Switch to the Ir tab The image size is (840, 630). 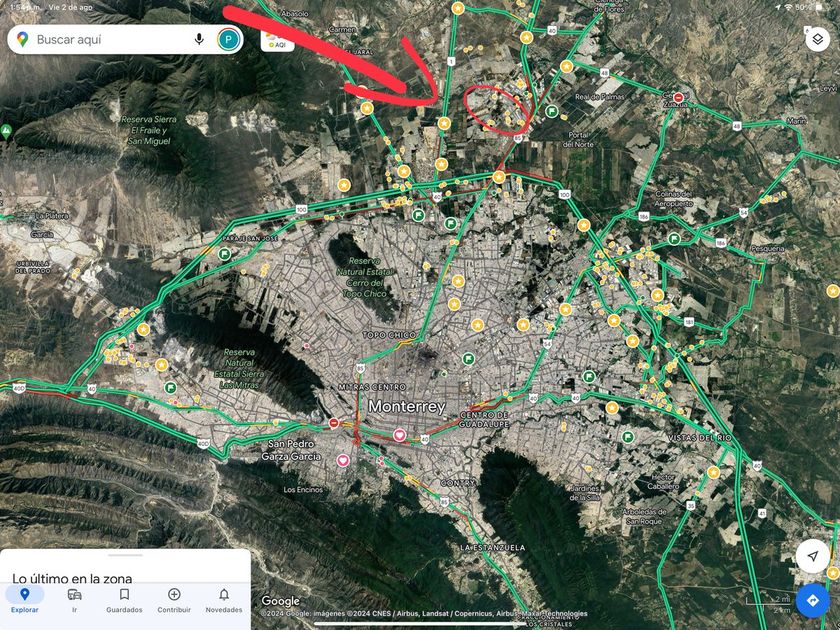(74, 600)
